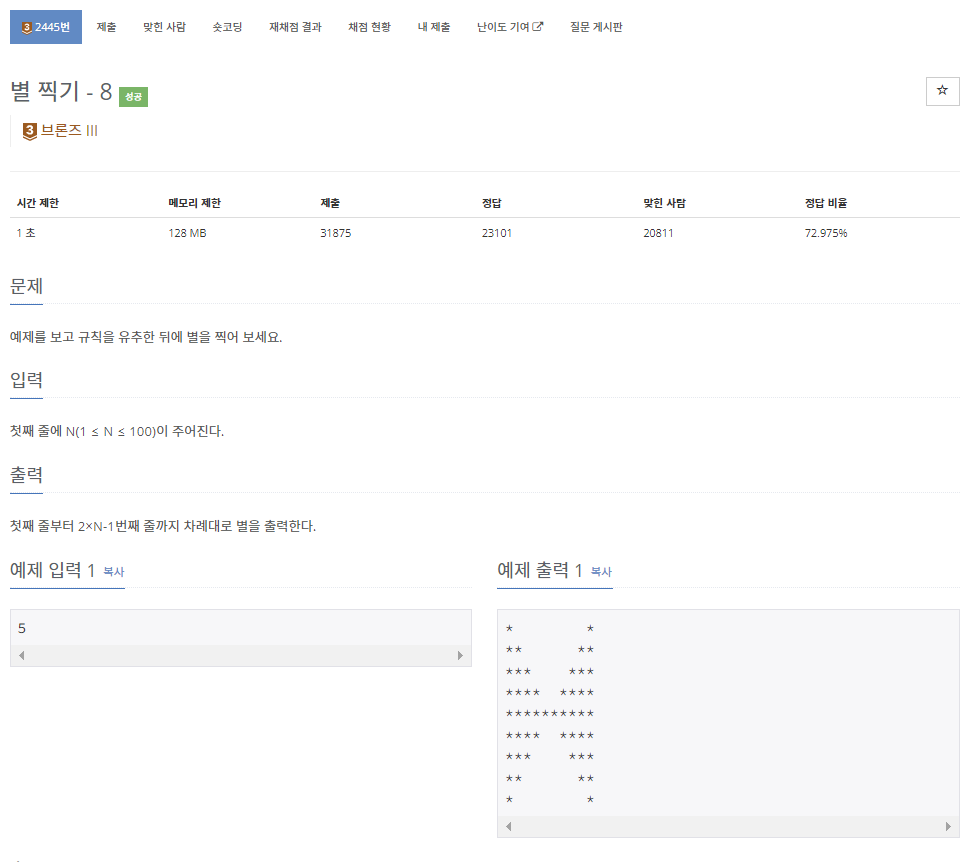Click the 메모리 제한 column header
Viewport: 980px width, 862px height.
tap(194, 203)
